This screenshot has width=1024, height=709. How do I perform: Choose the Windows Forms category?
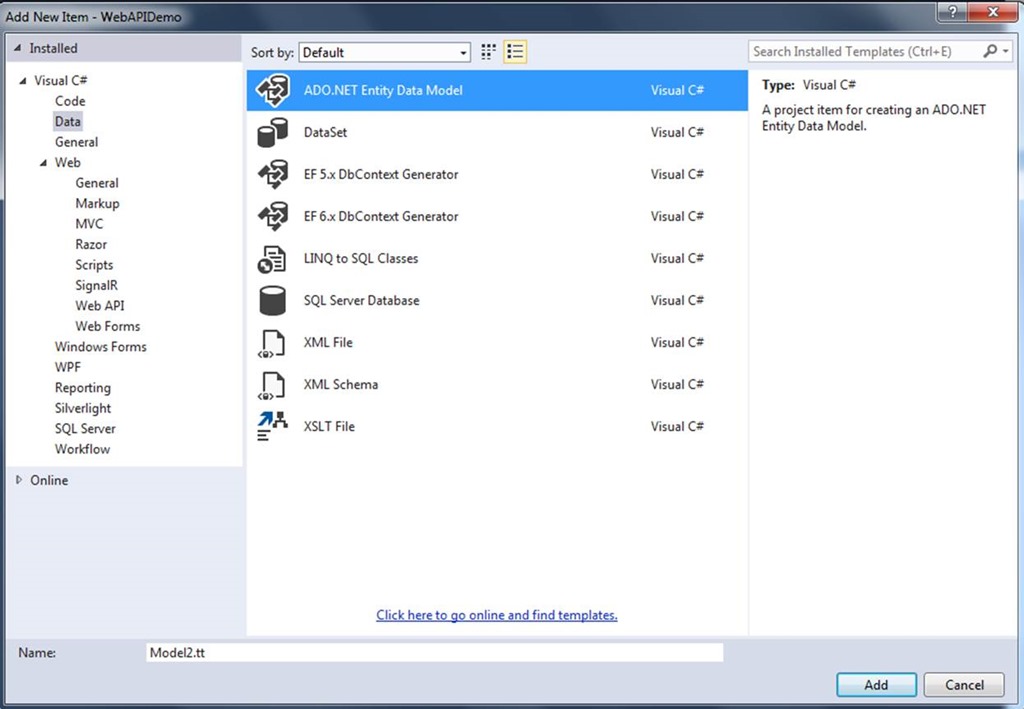(x=101, y=347)
